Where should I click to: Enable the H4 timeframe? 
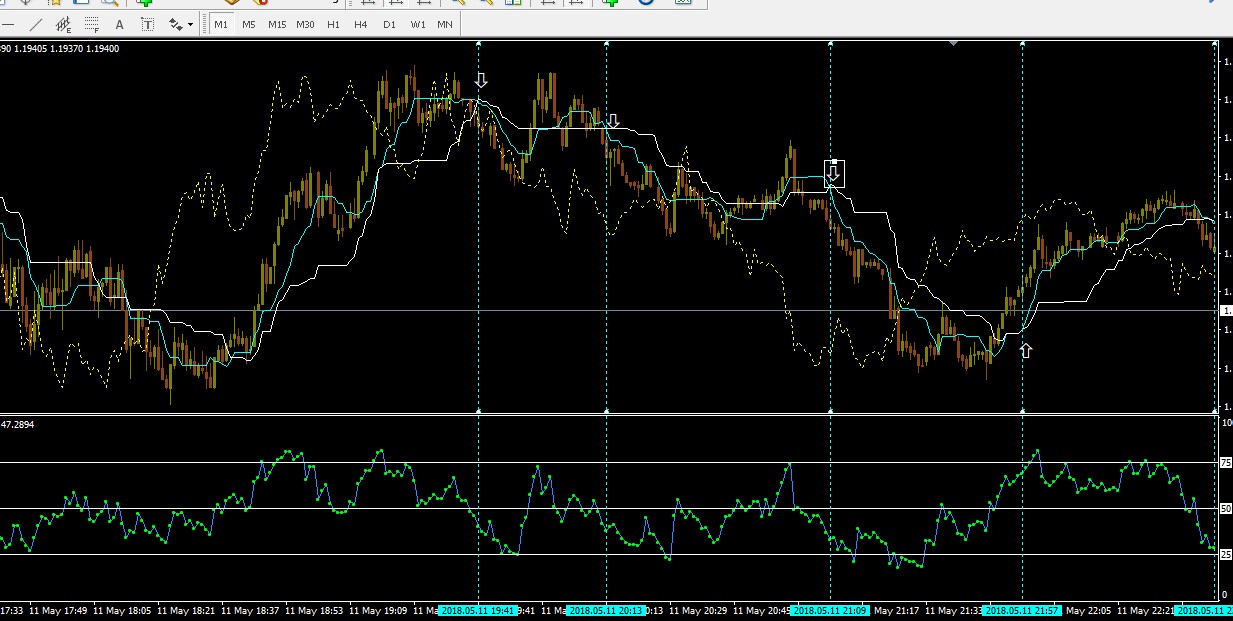[361, 24]
